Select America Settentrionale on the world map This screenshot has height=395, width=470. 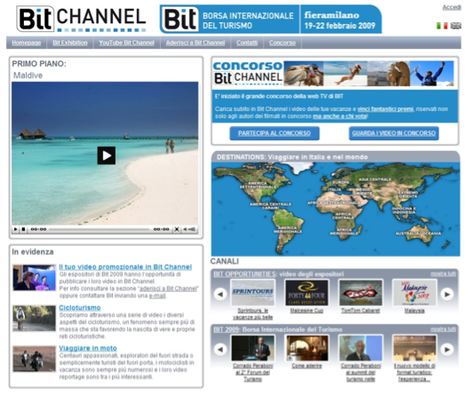click(x=258, y=185)
